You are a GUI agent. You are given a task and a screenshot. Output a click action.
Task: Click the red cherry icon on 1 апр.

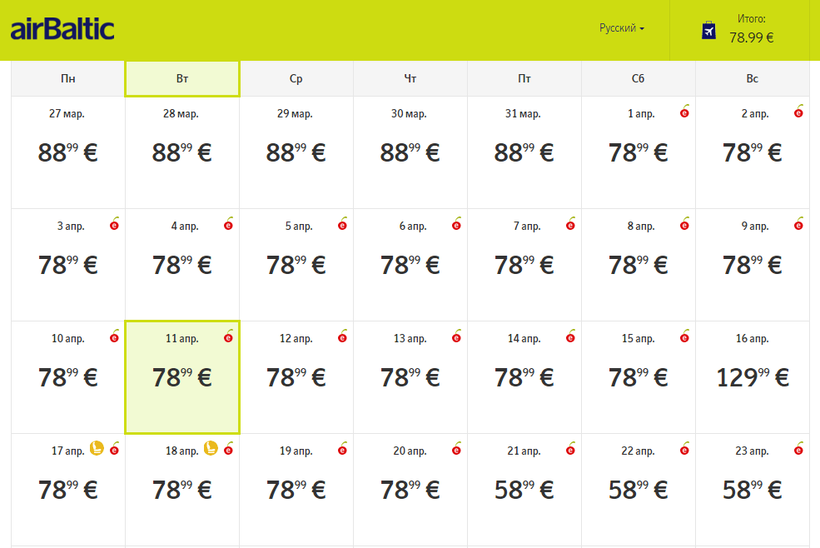pos(685,111)
